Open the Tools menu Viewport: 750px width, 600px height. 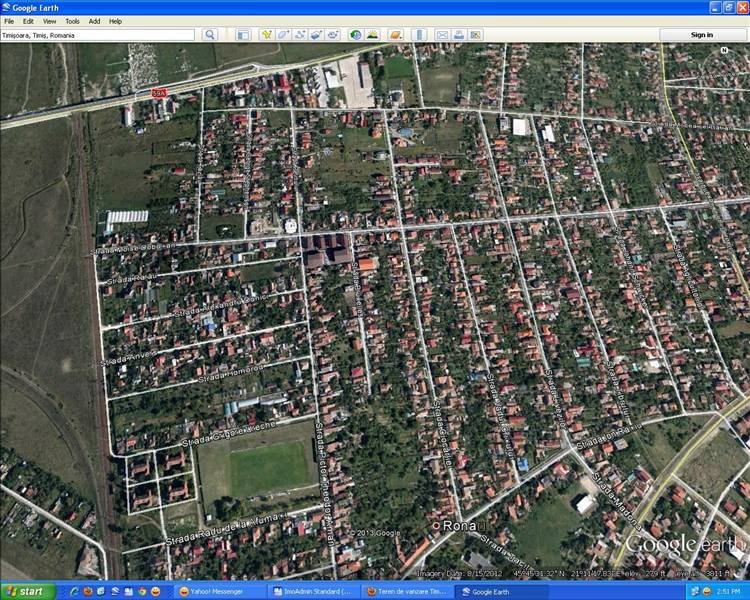(x=72, y=21)
